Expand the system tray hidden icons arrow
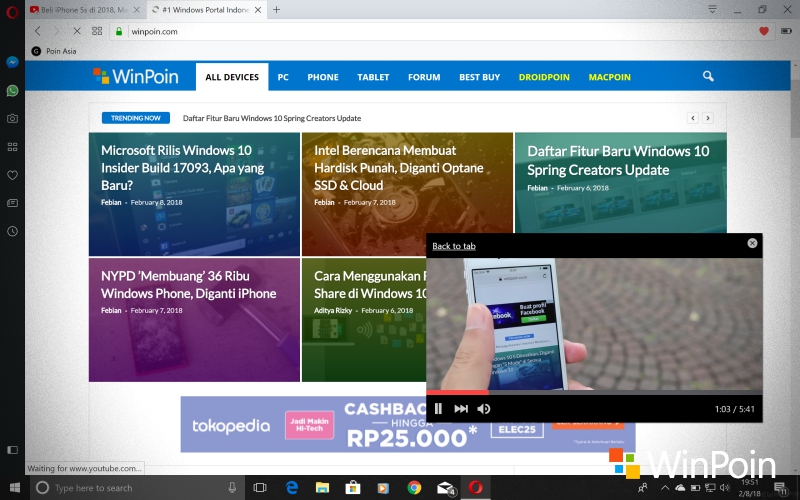This screenshot has width=800, height=500. coord(660,488)
